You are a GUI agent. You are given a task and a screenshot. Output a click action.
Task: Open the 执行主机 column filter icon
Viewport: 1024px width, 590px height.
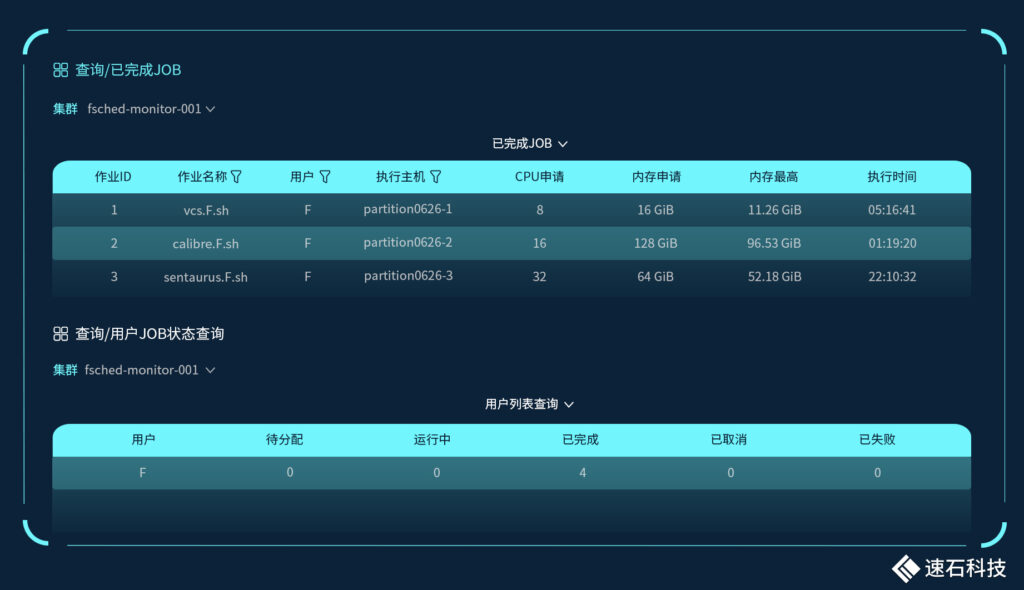pos(435,177)
